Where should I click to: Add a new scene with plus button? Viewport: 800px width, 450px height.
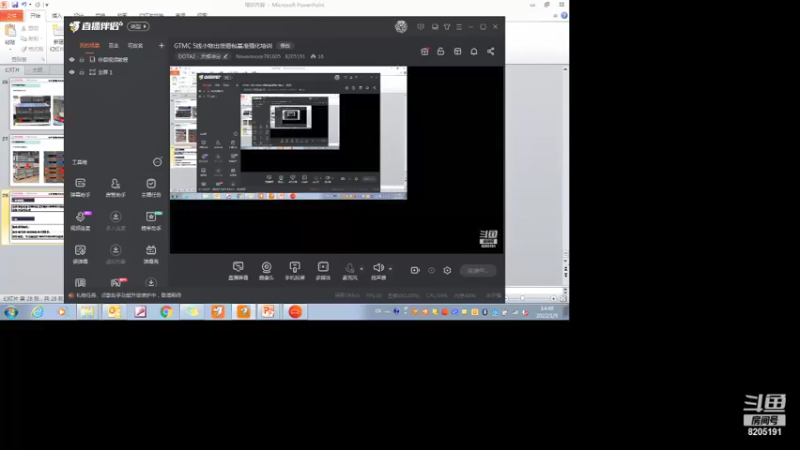tap(161, 45)
